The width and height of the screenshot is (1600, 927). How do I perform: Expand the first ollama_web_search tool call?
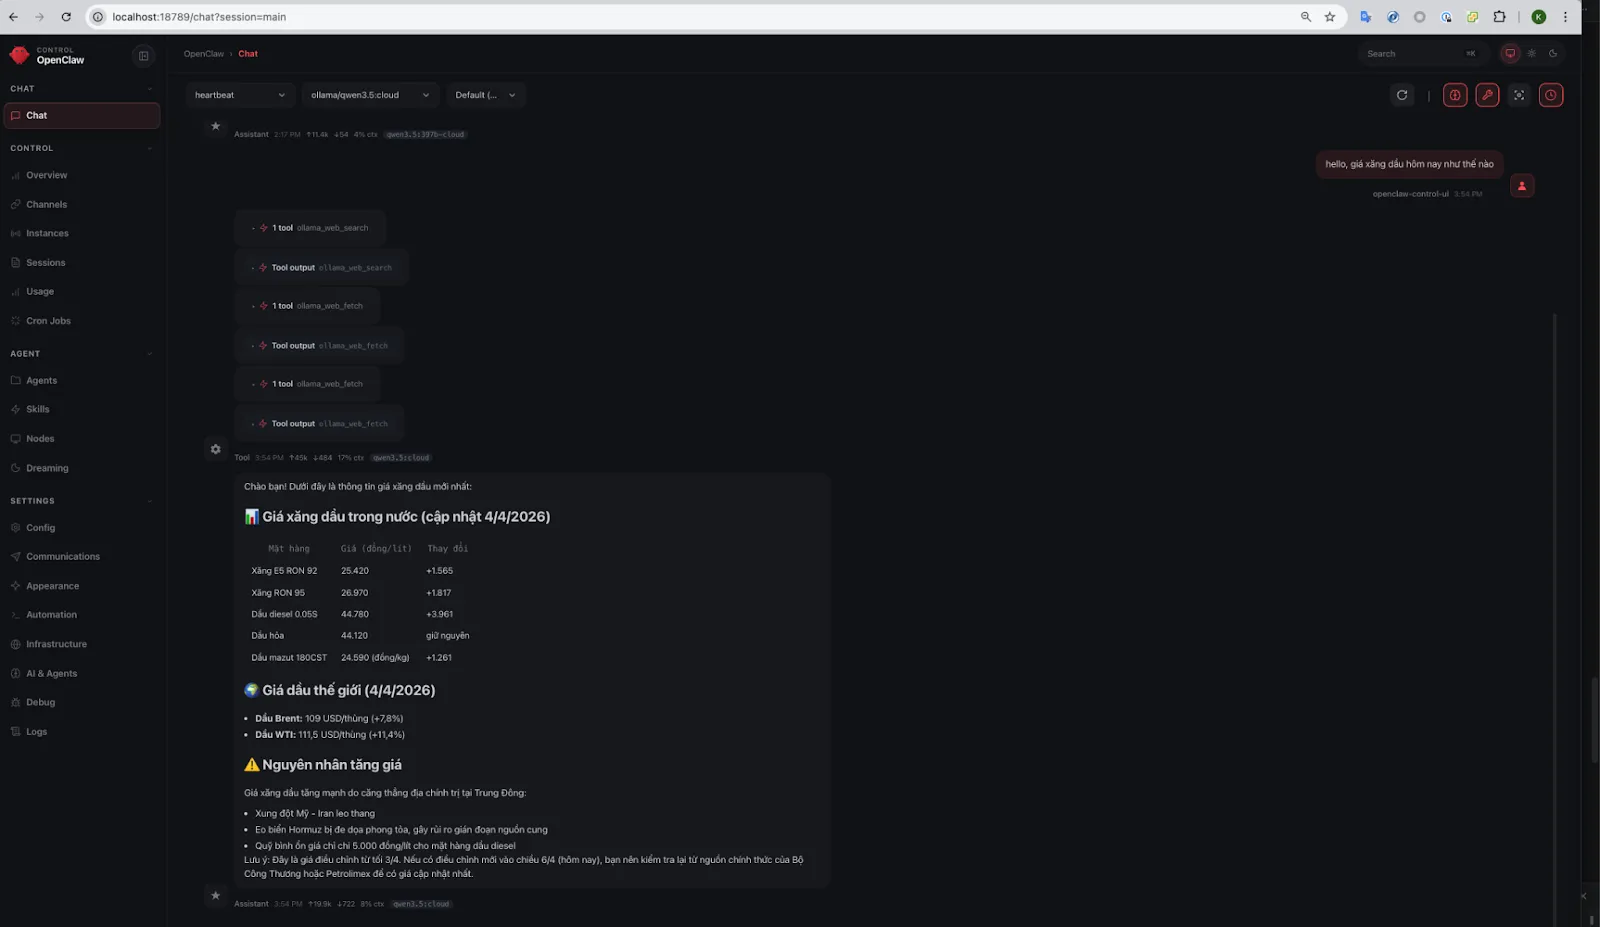click(x=310, y=228)
